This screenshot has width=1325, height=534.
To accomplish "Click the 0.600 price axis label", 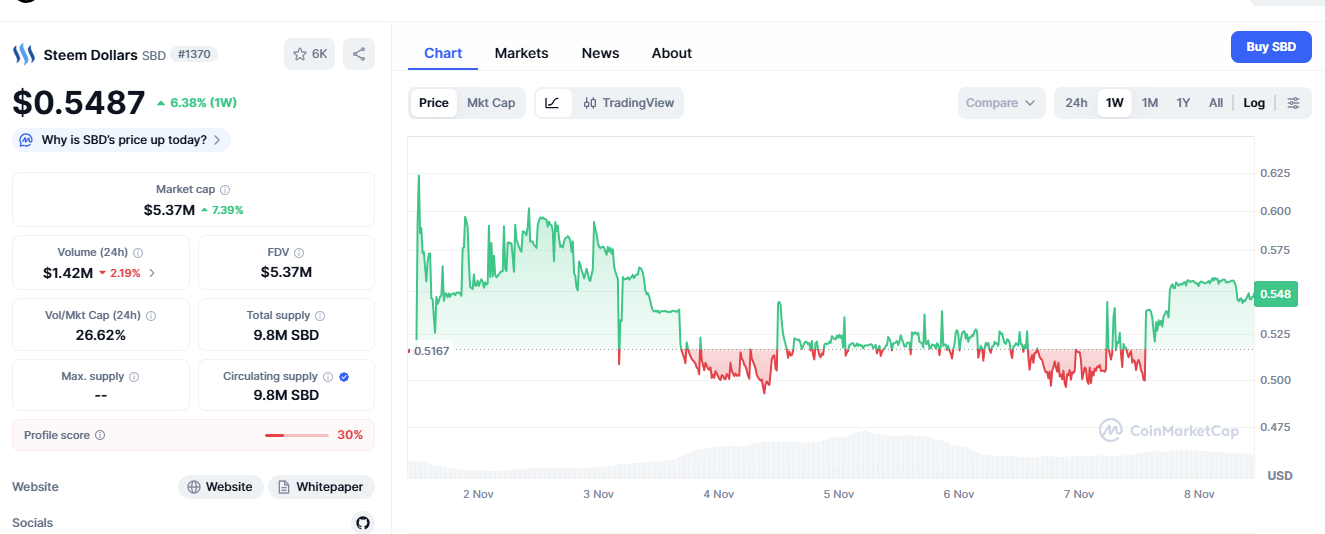I will coord(1275,211).
